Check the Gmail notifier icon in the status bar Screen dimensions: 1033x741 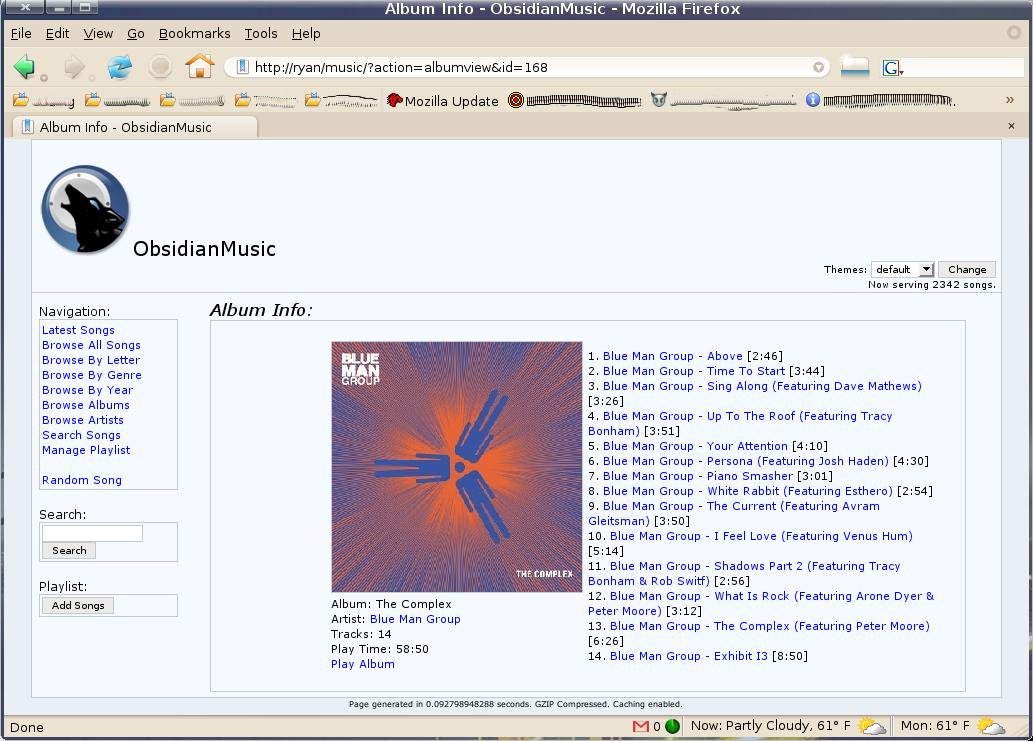[640, 726]
